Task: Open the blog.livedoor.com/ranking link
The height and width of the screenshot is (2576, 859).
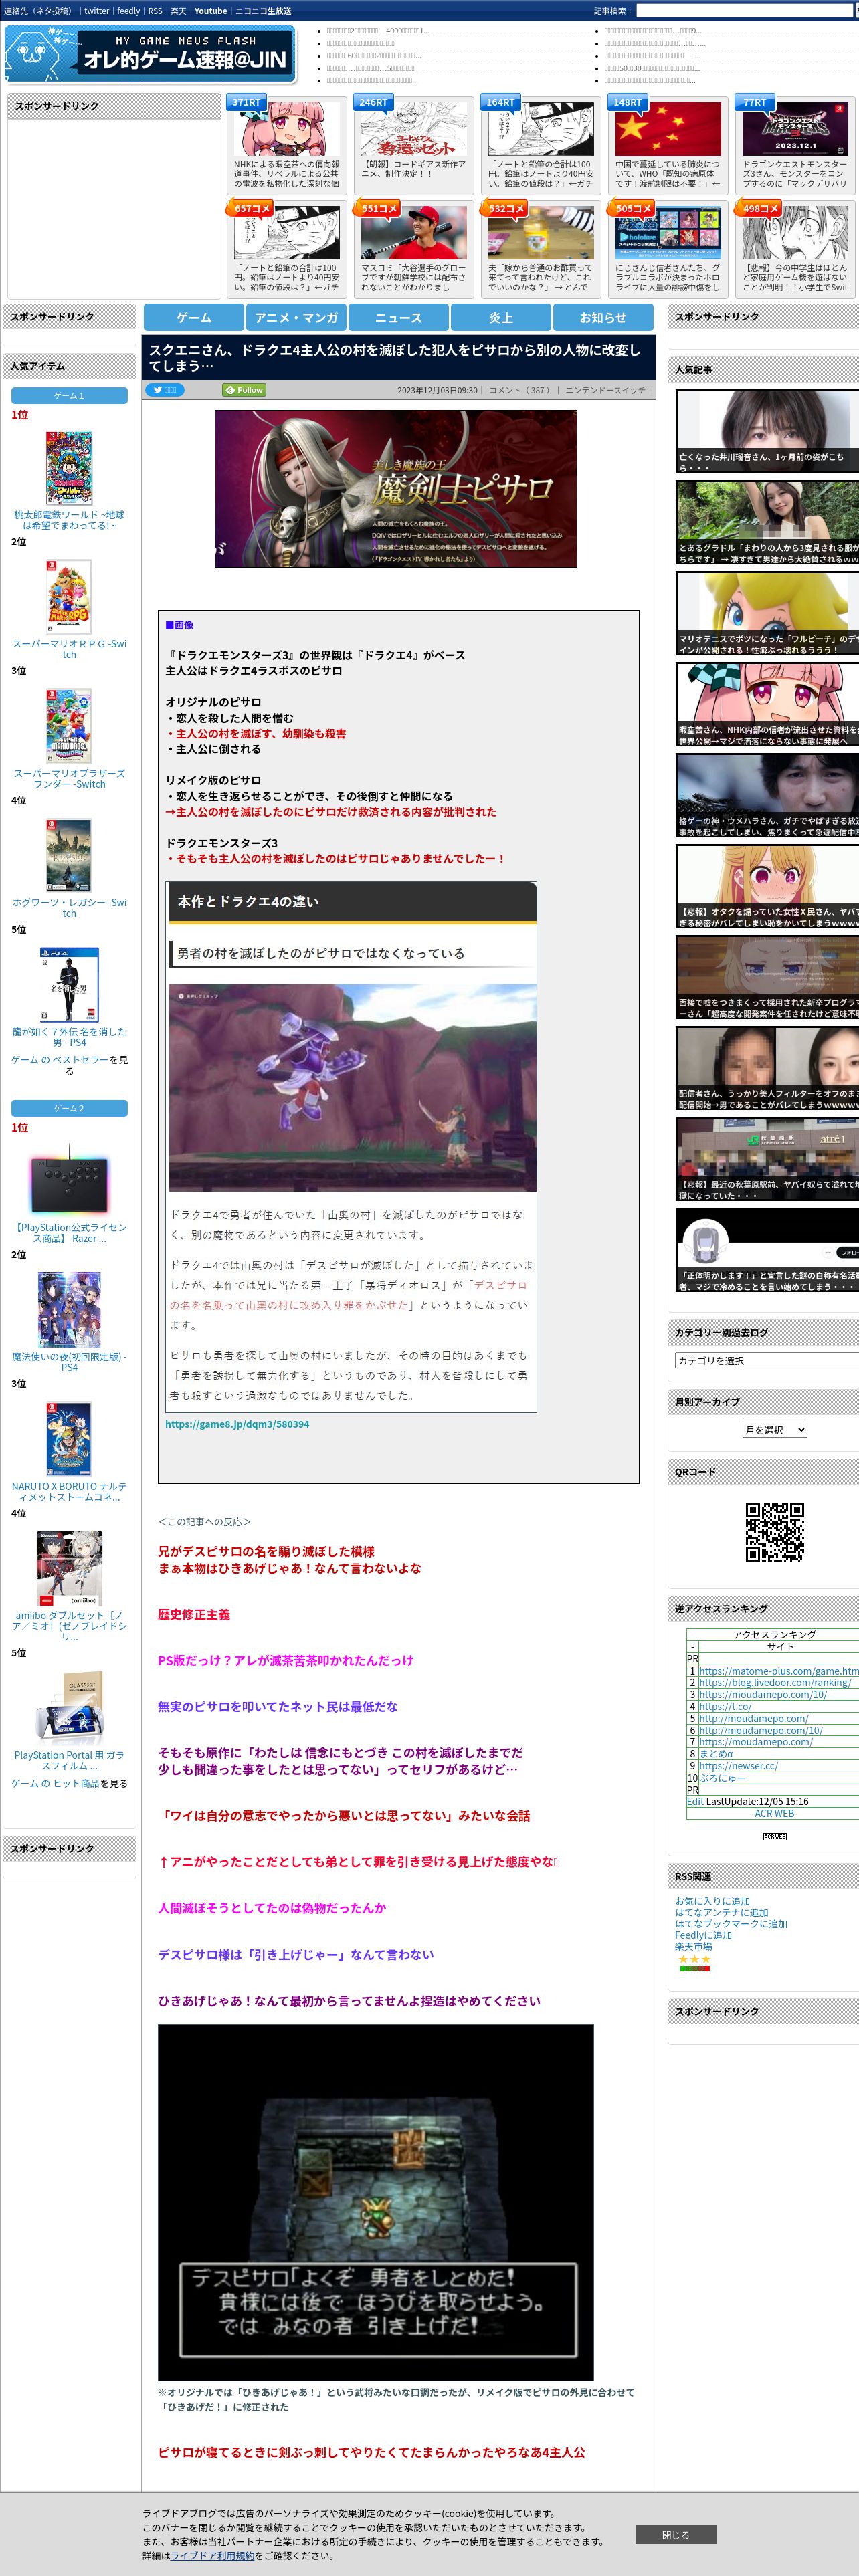Action: (x=775, y=1682)
